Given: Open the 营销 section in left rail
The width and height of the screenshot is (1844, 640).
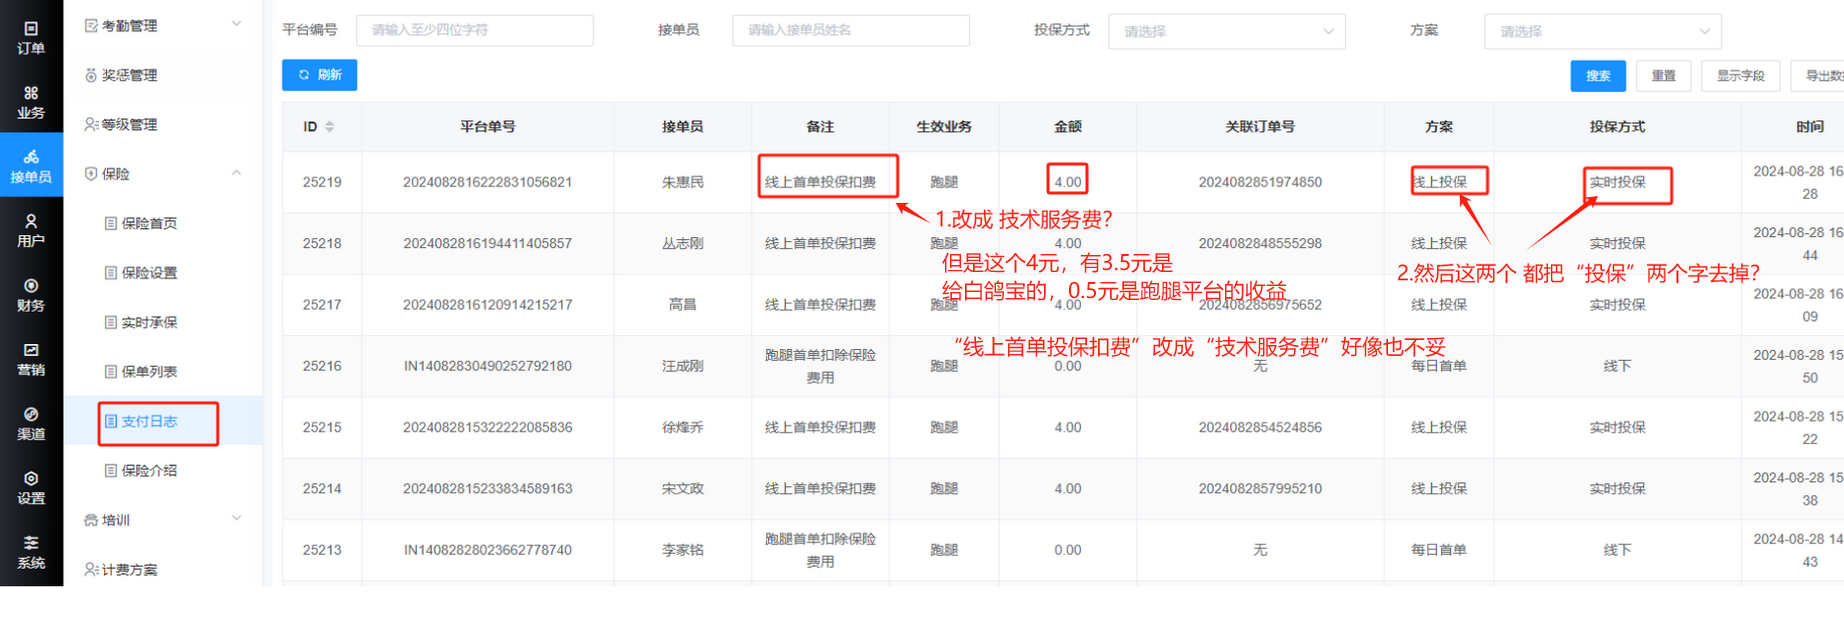Looking at the screenshot, I should (31, 359).
